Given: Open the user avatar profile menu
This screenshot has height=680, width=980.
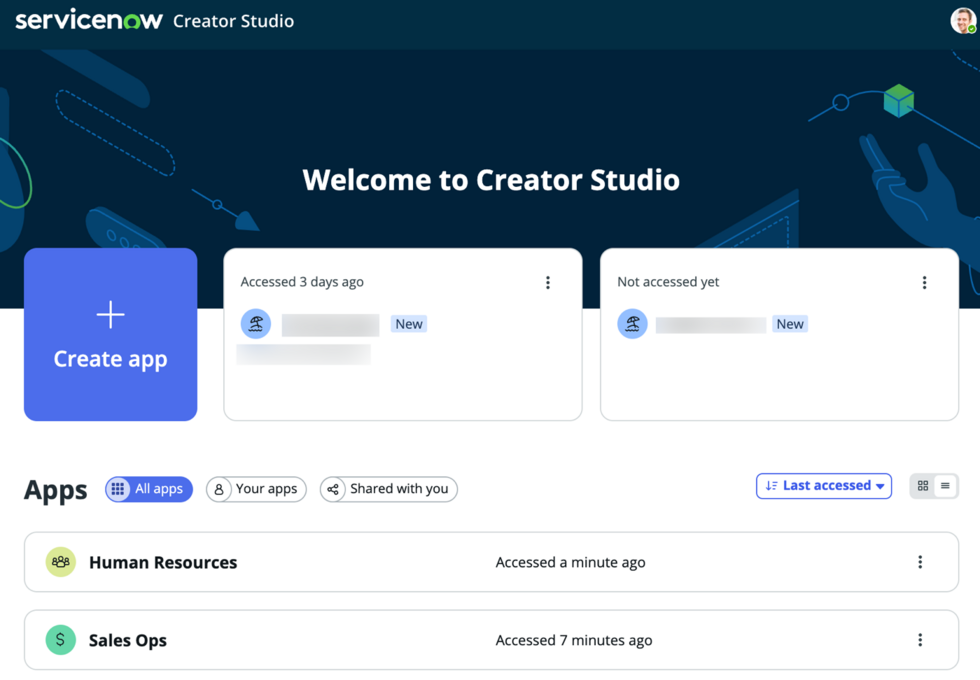Looking at the screenshot, I should click(x=963, y=21).
